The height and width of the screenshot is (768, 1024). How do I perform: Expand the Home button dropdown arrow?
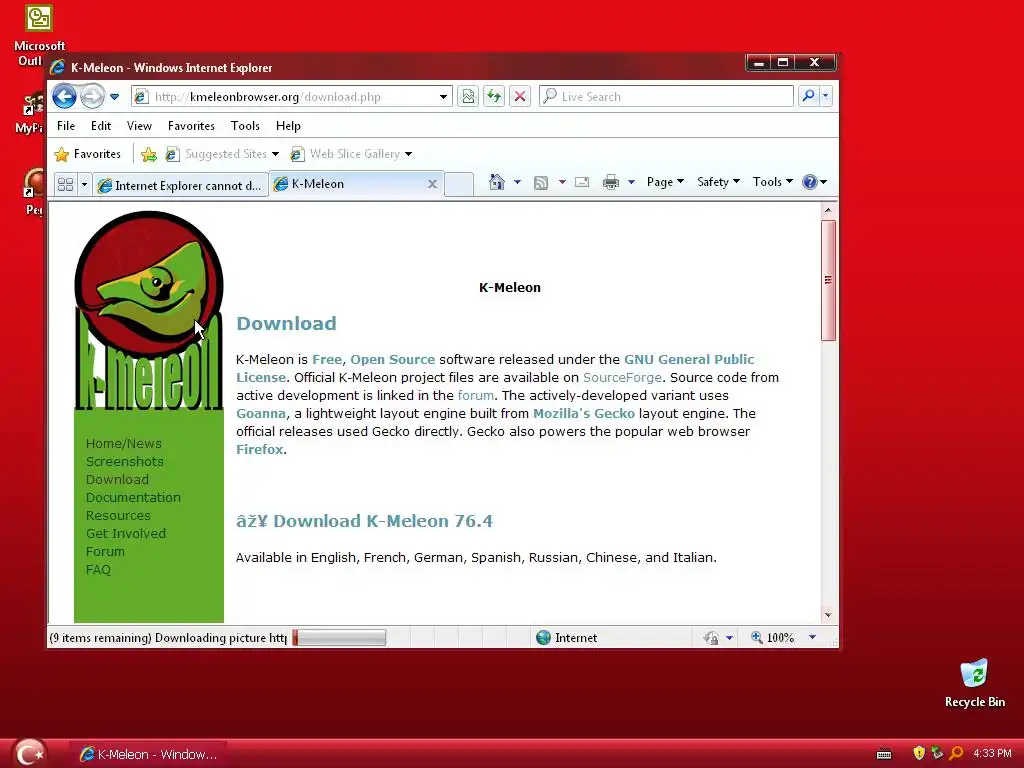pyautogui.click(x=517, y=182)
